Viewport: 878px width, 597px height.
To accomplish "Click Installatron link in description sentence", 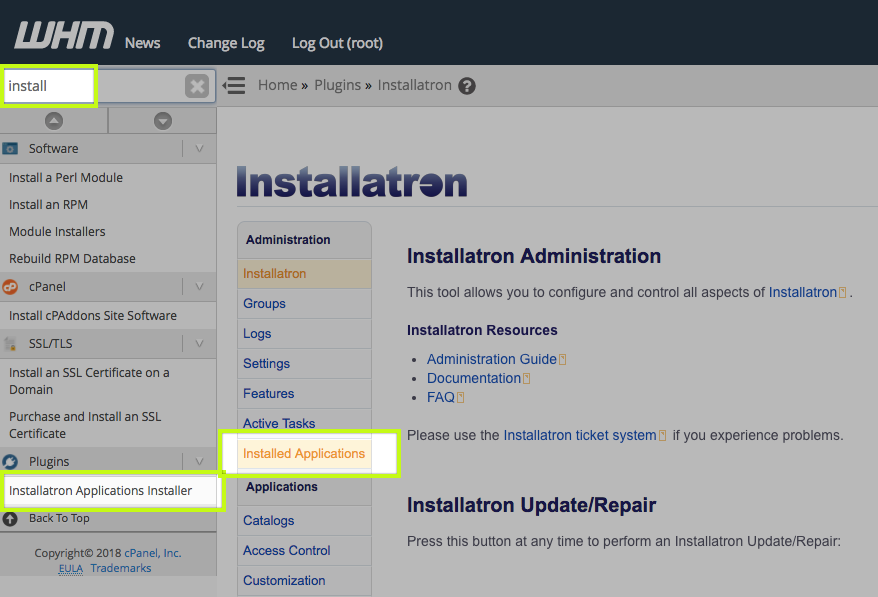I will 802,292.
